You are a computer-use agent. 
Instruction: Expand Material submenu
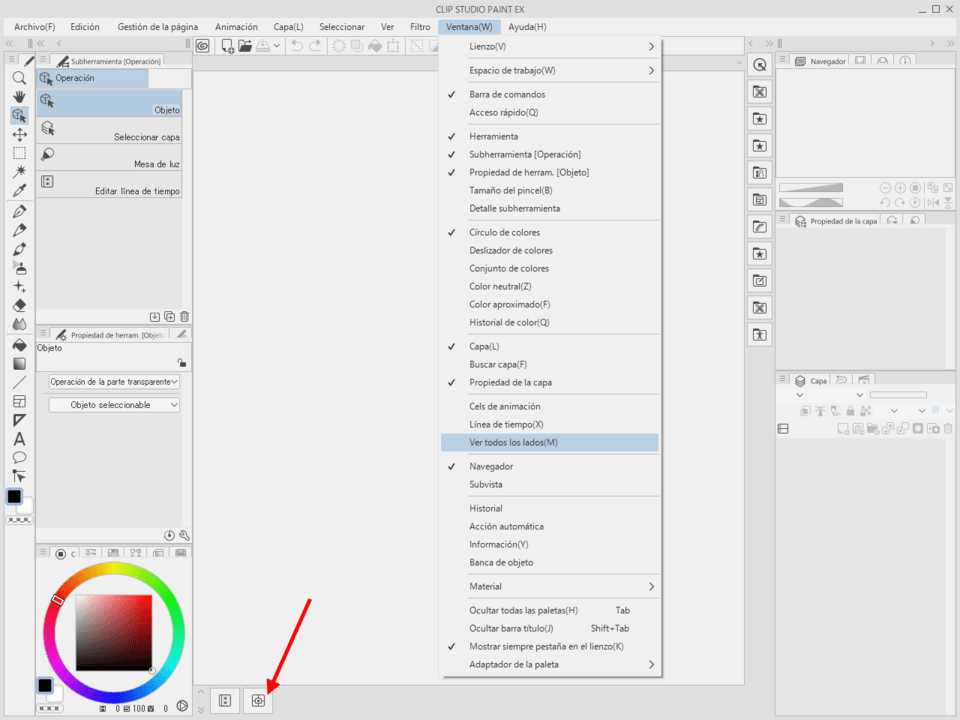549,587
